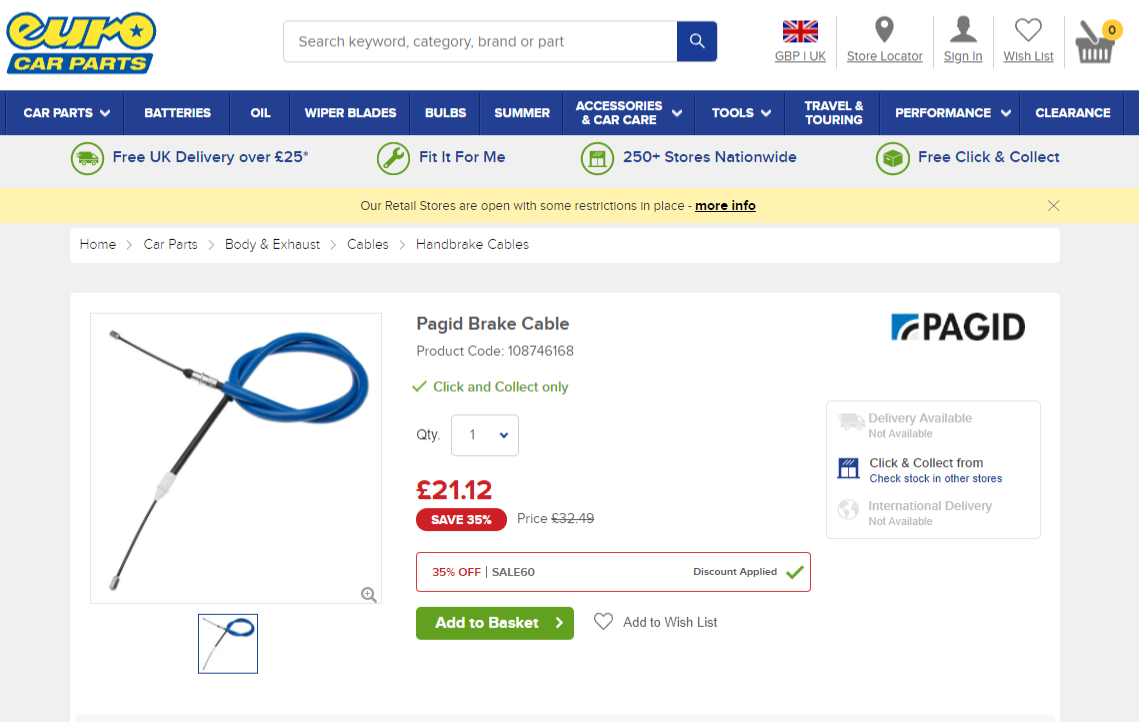The height and width of the screenshot is (722, 1139).
Task: Open the Oil menu item
Action: (260, 113)
